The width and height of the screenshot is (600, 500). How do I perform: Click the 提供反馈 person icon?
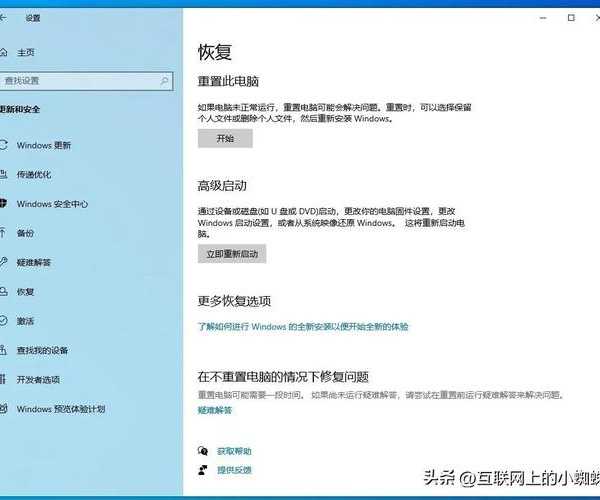pos(203,470)
